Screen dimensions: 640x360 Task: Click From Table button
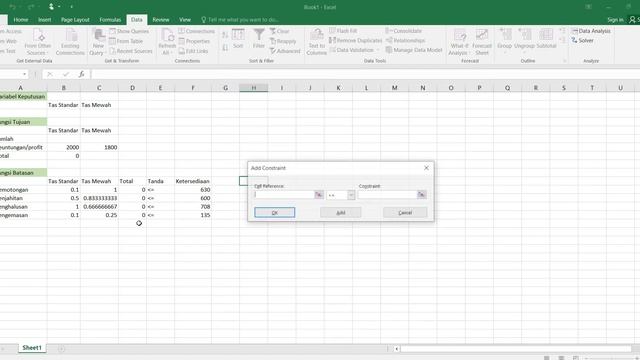click(x=126, y=41)
